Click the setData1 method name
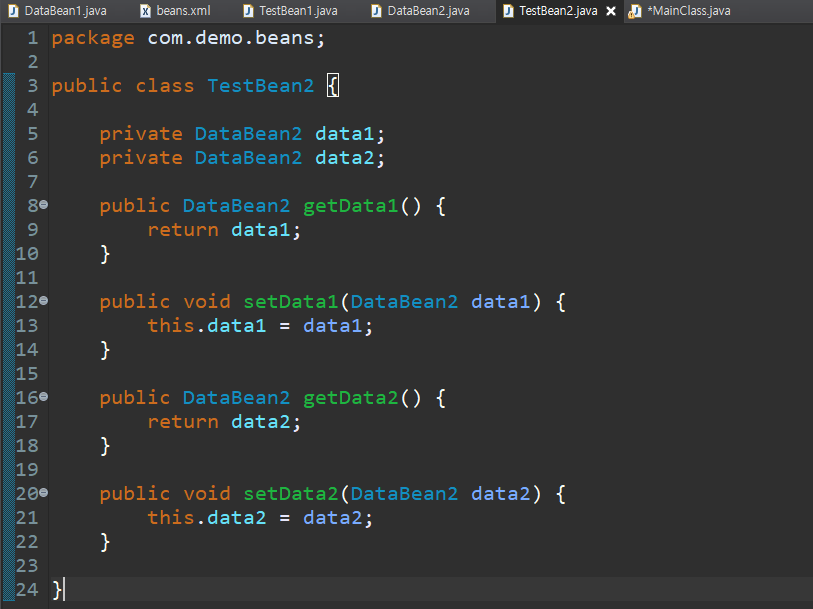 tap(291, 302)
